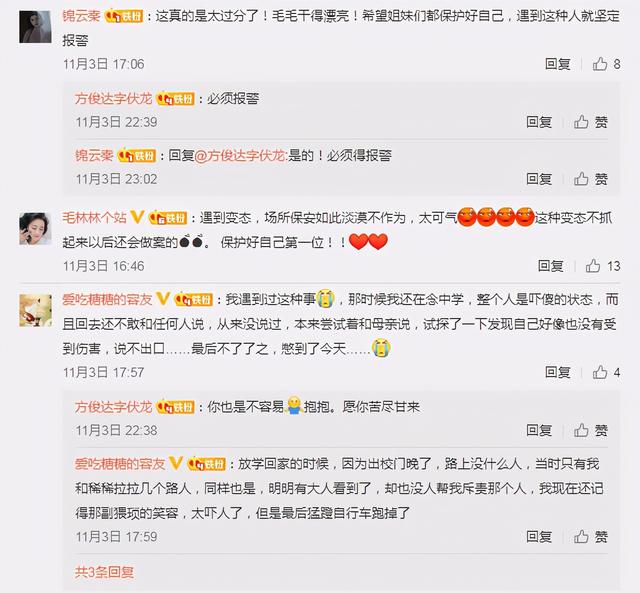Reply to the 17:57 comment by 爱吃糖糖的容友

coord(558,372)
